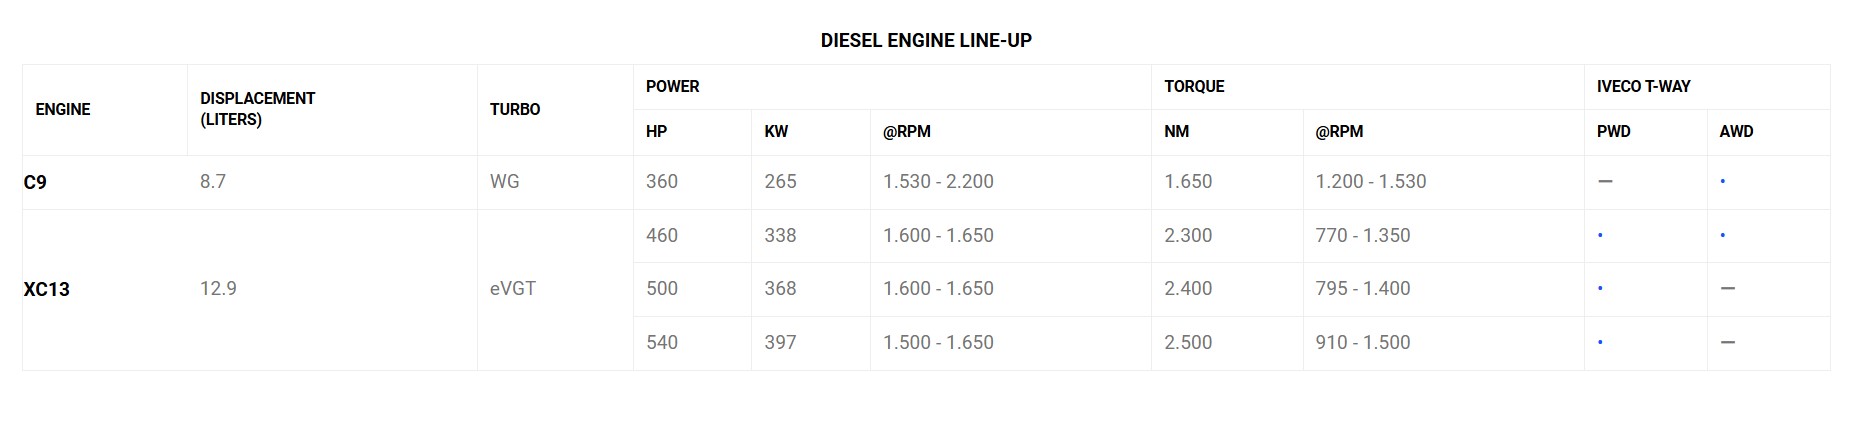This screenshot has height=426, width=1857.
Task: Click the TURBO column header
Action: pyautogui.click(x=515, y=110)
